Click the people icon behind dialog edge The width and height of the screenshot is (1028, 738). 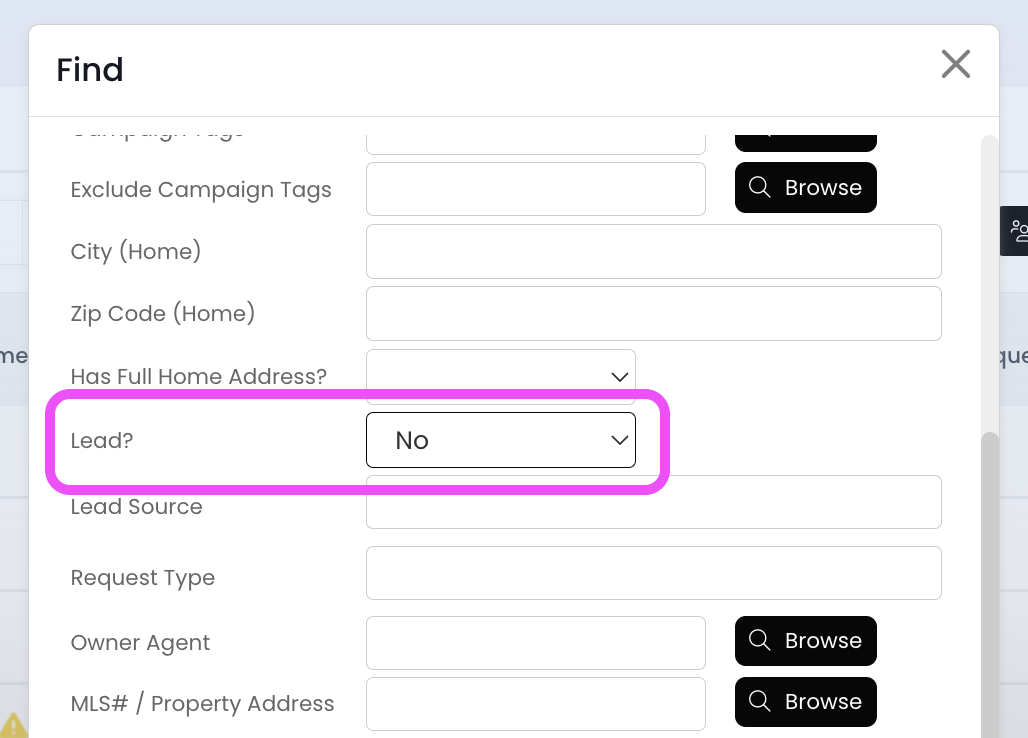click(1018, 231)
